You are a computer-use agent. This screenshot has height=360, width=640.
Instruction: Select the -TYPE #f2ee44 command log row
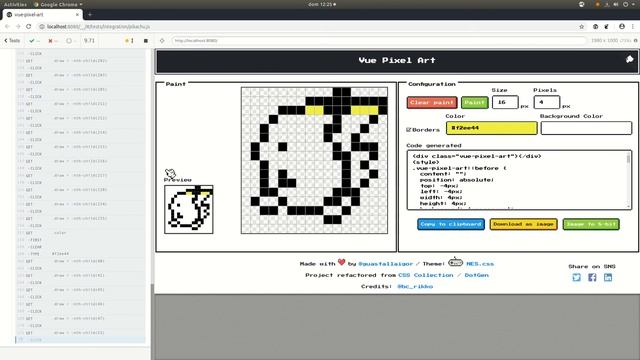[x=80, y=254]
